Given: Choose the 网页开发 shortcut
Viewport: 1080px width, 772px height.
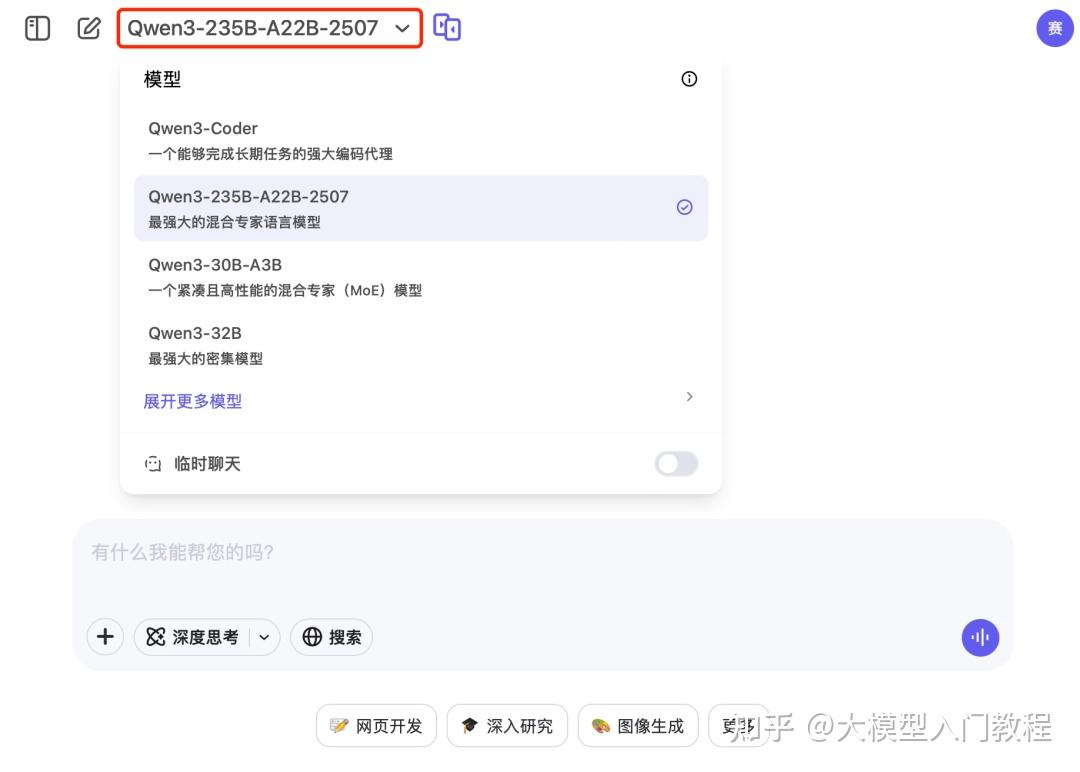Looking at the screenshot, I should coord(376,726).
